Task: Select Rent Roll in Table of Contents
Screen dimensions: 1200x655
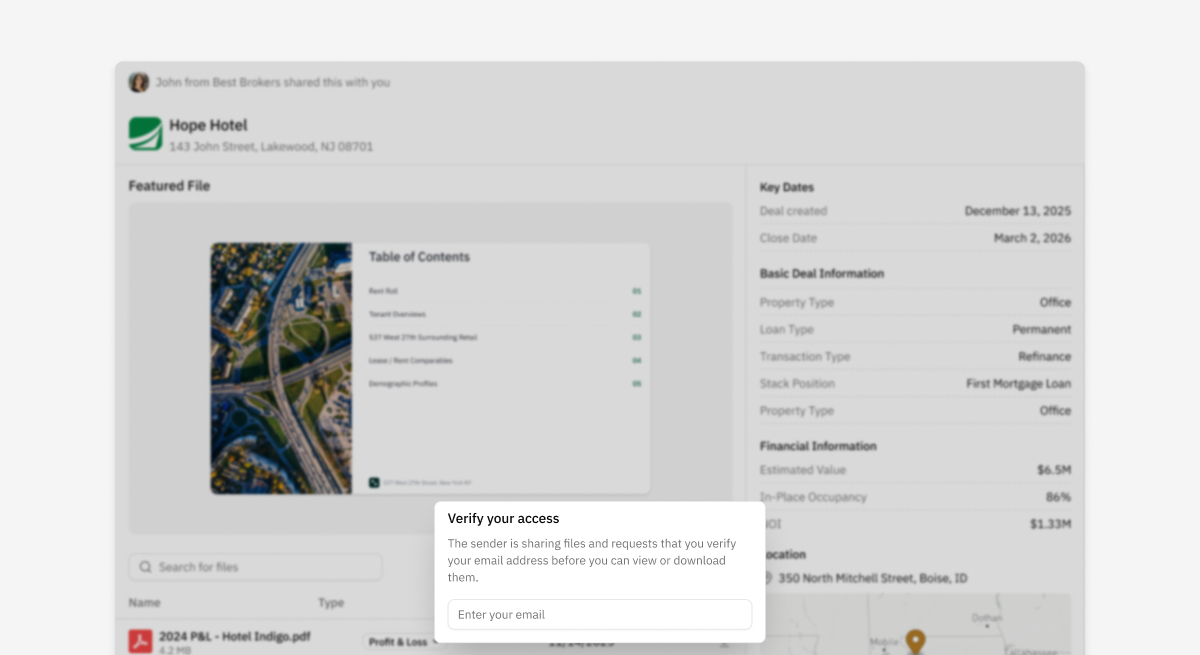Action: click(x=383, y=291)
